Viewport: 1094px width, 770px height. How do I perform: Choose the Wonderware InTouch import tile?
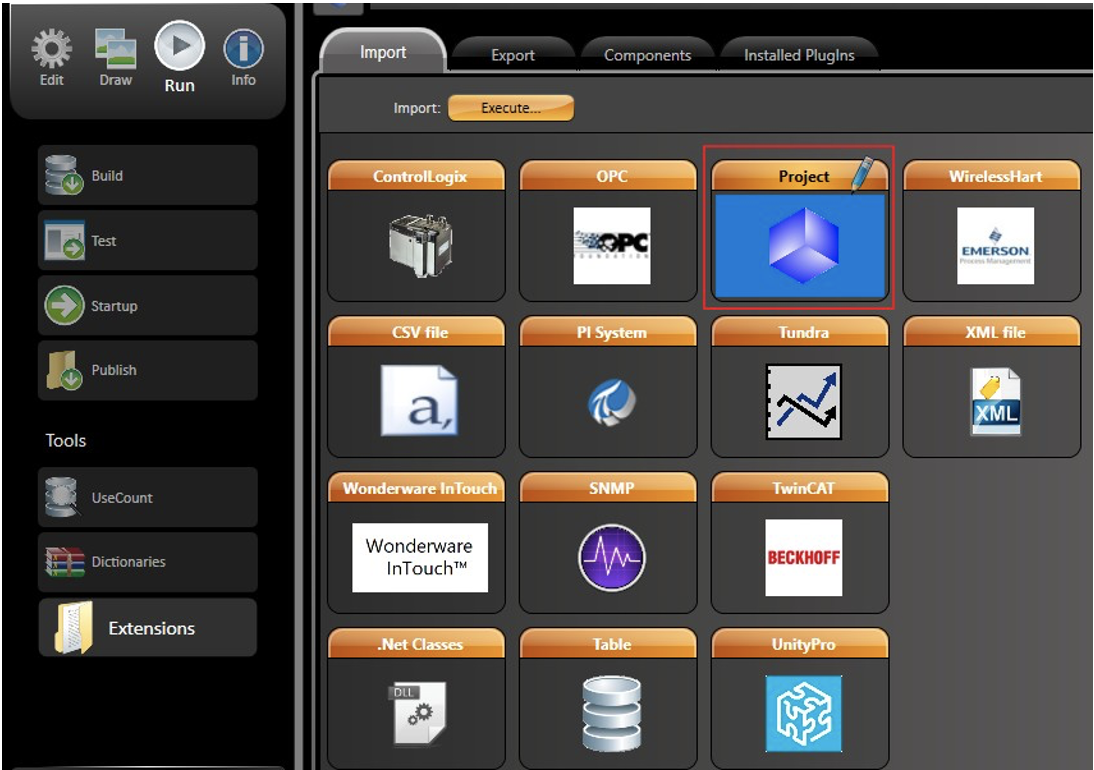click(x=419, y=558)
